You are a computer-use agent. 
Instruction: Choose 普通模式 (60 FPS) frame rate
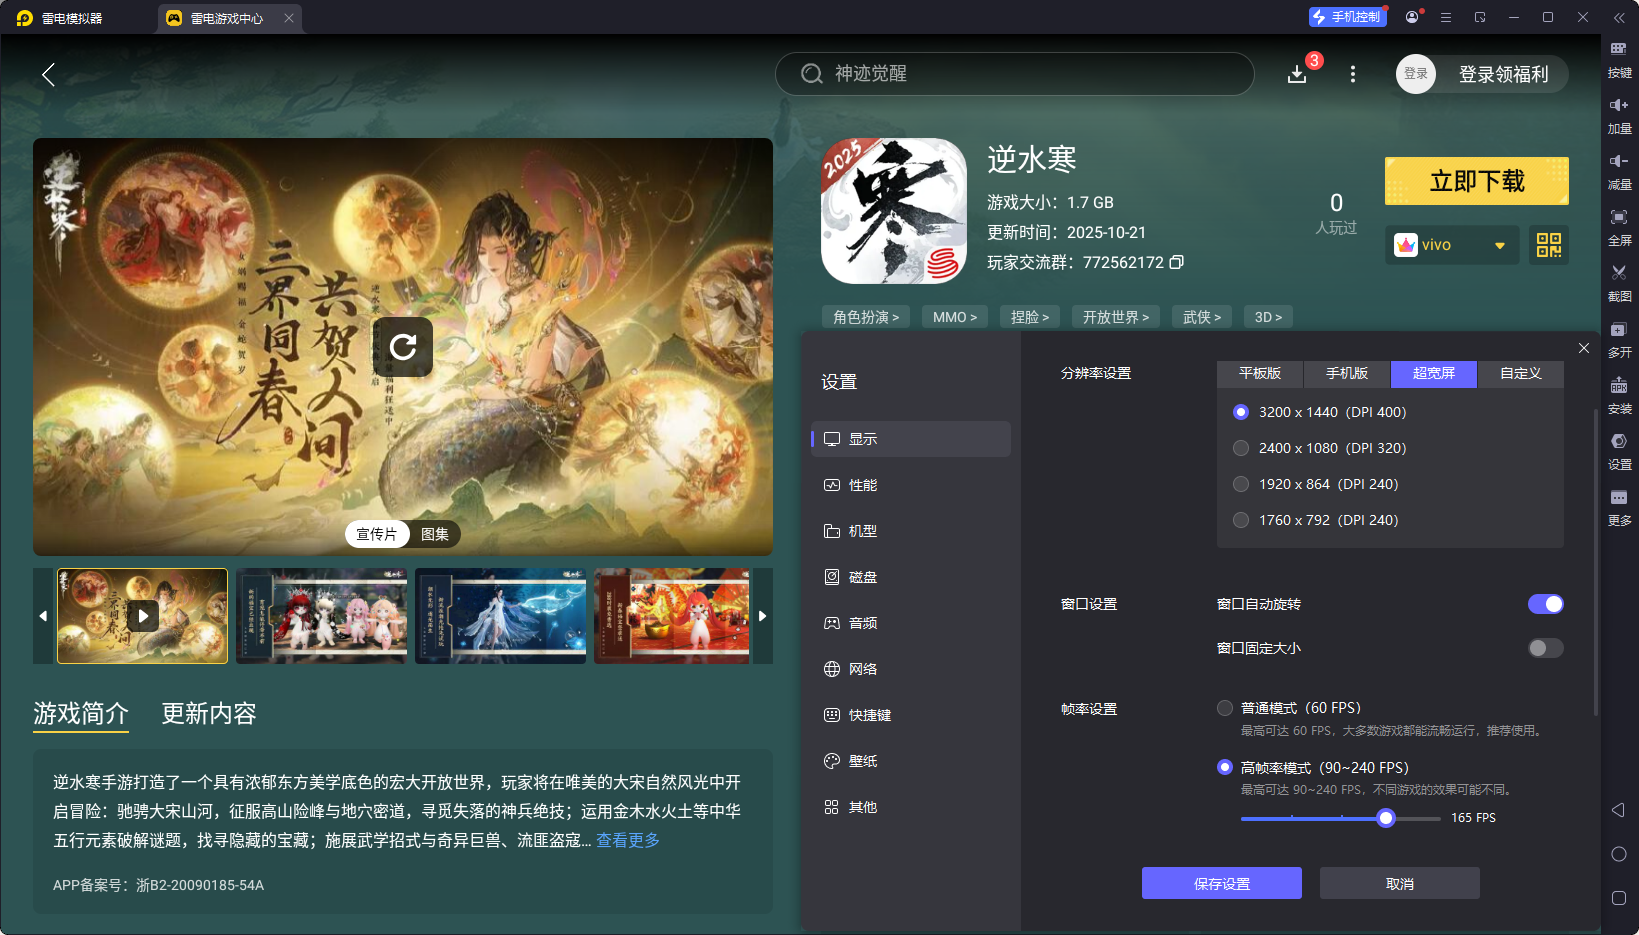[x=1225, y=708]
